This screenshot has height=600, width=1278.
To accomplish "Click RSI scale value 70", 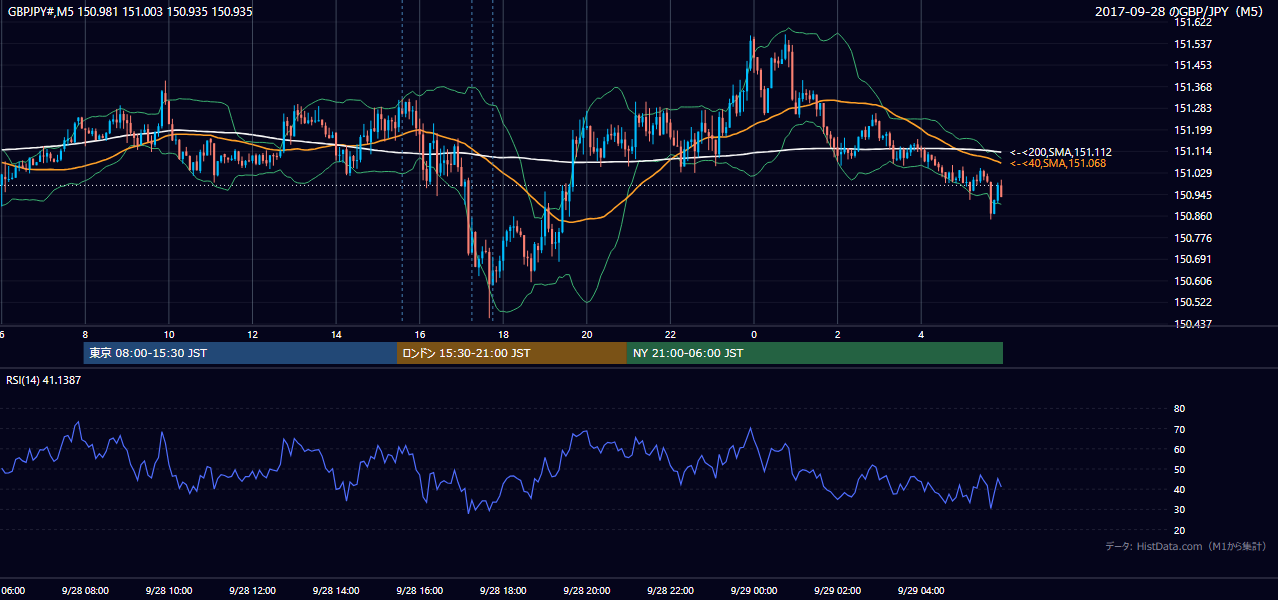I will coord(1179,429).
